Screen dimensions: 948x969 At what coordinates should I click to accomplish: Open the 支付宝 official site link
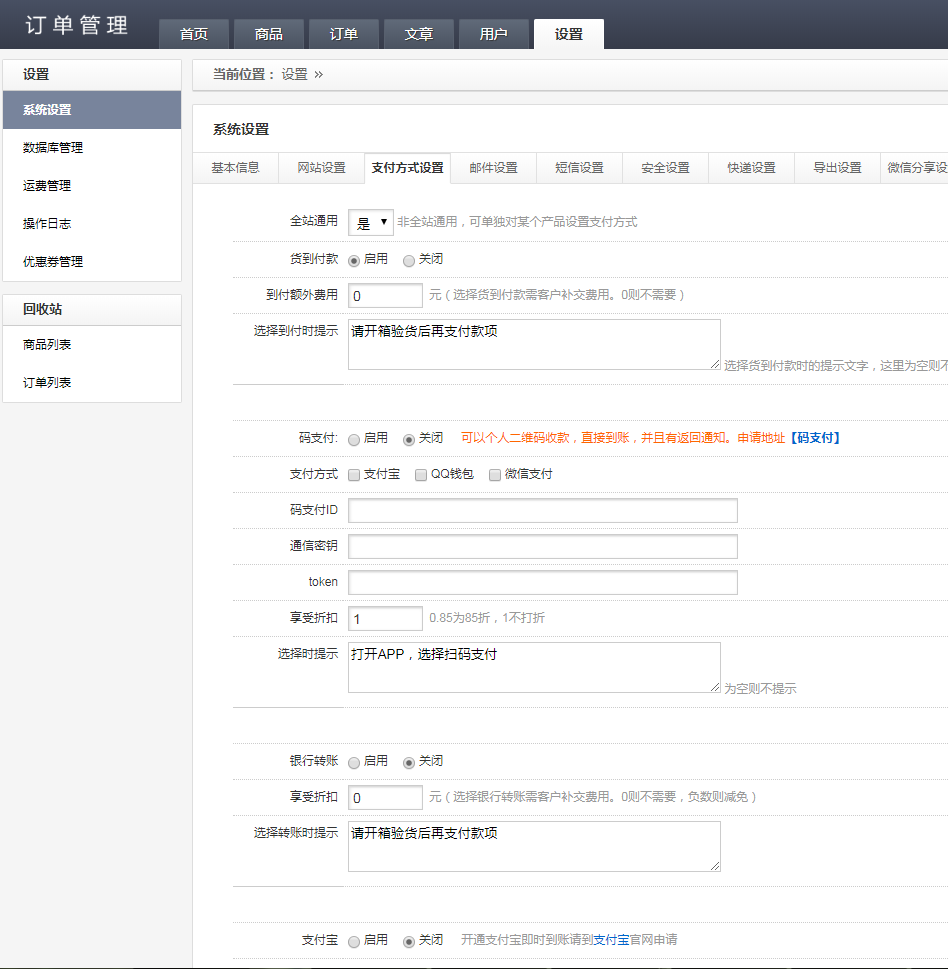[611, 940]
